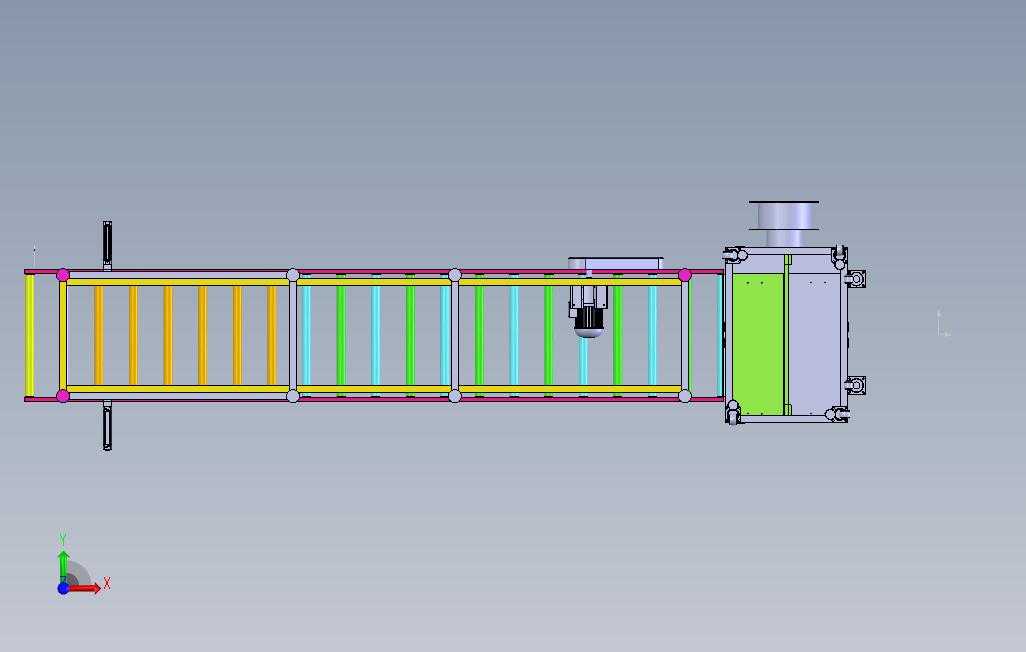Select the black electric motor on the conveyor

tap(588, 321)
